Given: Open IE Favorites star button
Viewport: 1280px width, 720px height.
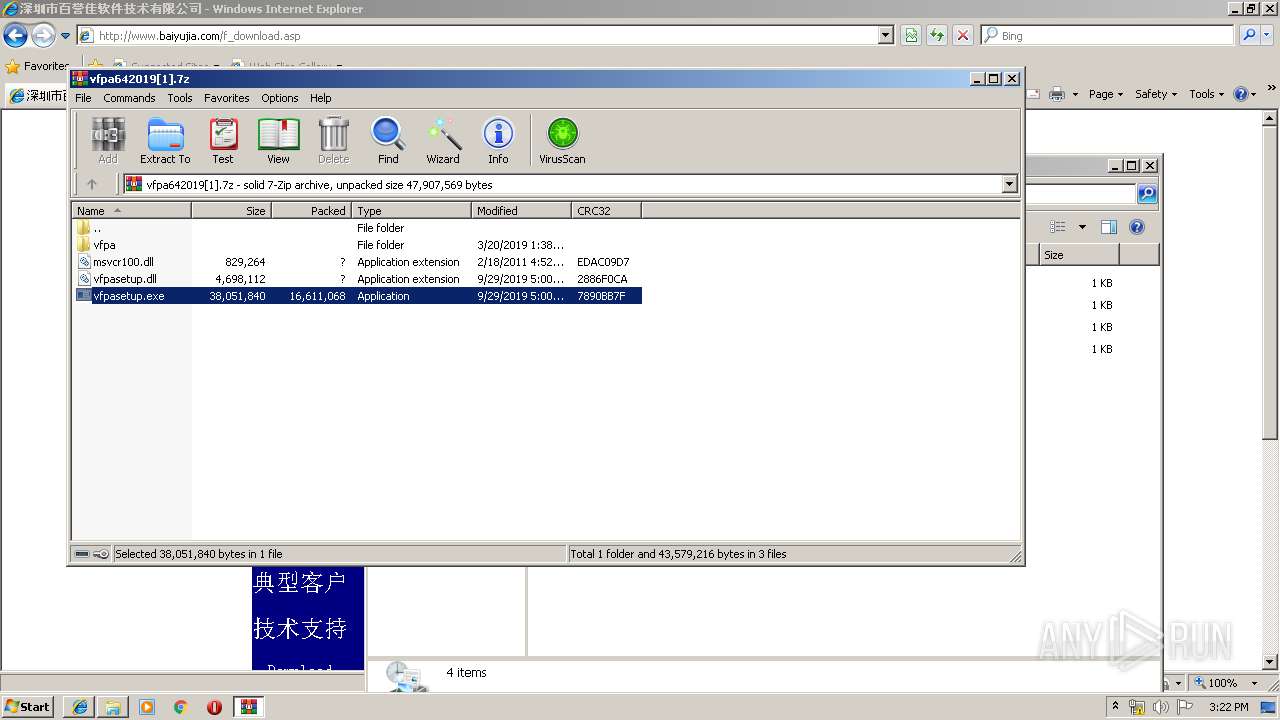Looking at the screenshot, I should [x=37, y=66].
